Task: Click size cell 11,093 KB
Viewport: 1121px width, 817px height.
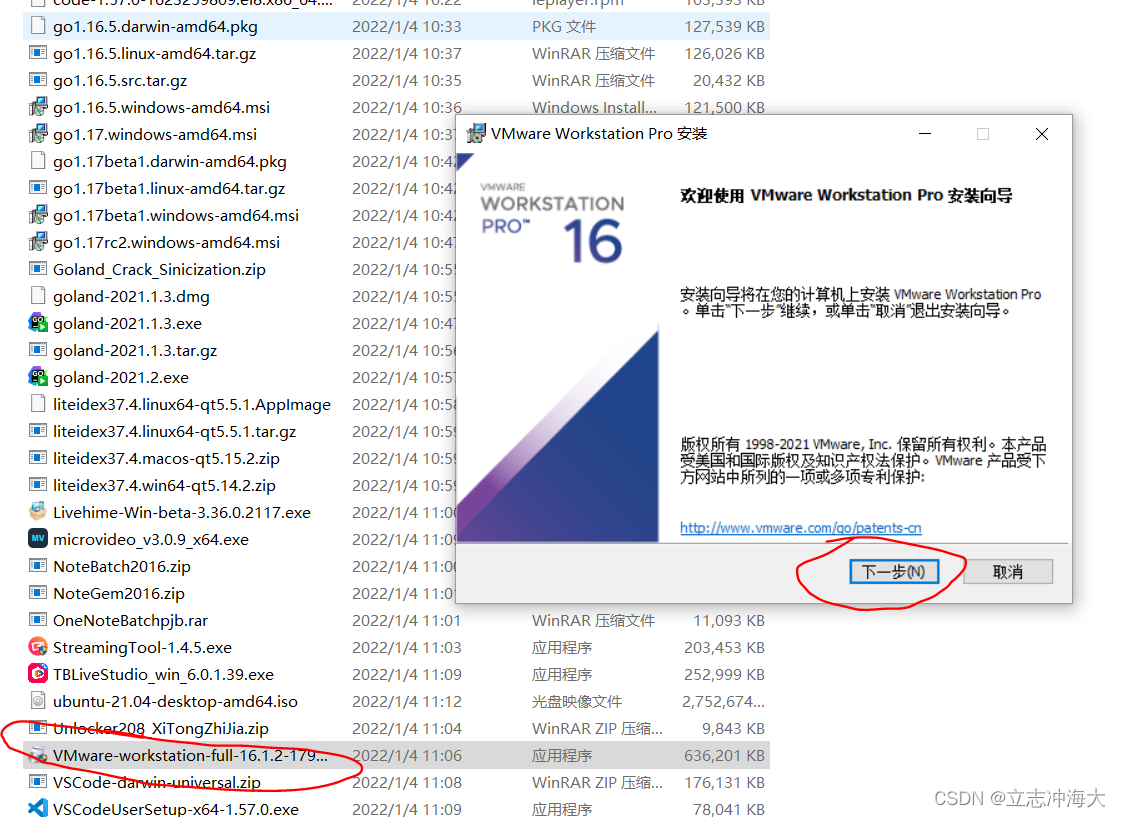Action: click(x=729, y=620)
